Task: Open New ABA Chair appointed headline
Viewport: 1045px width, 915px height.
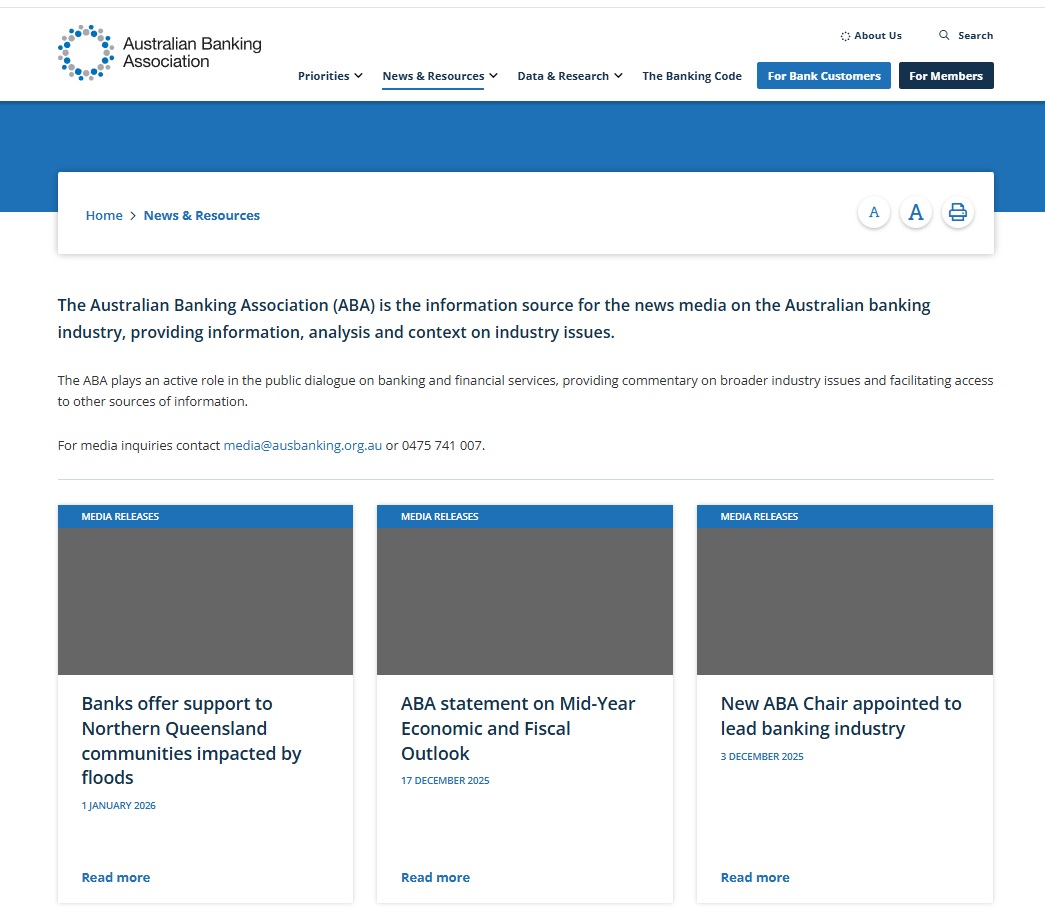Action: (840, 716)
